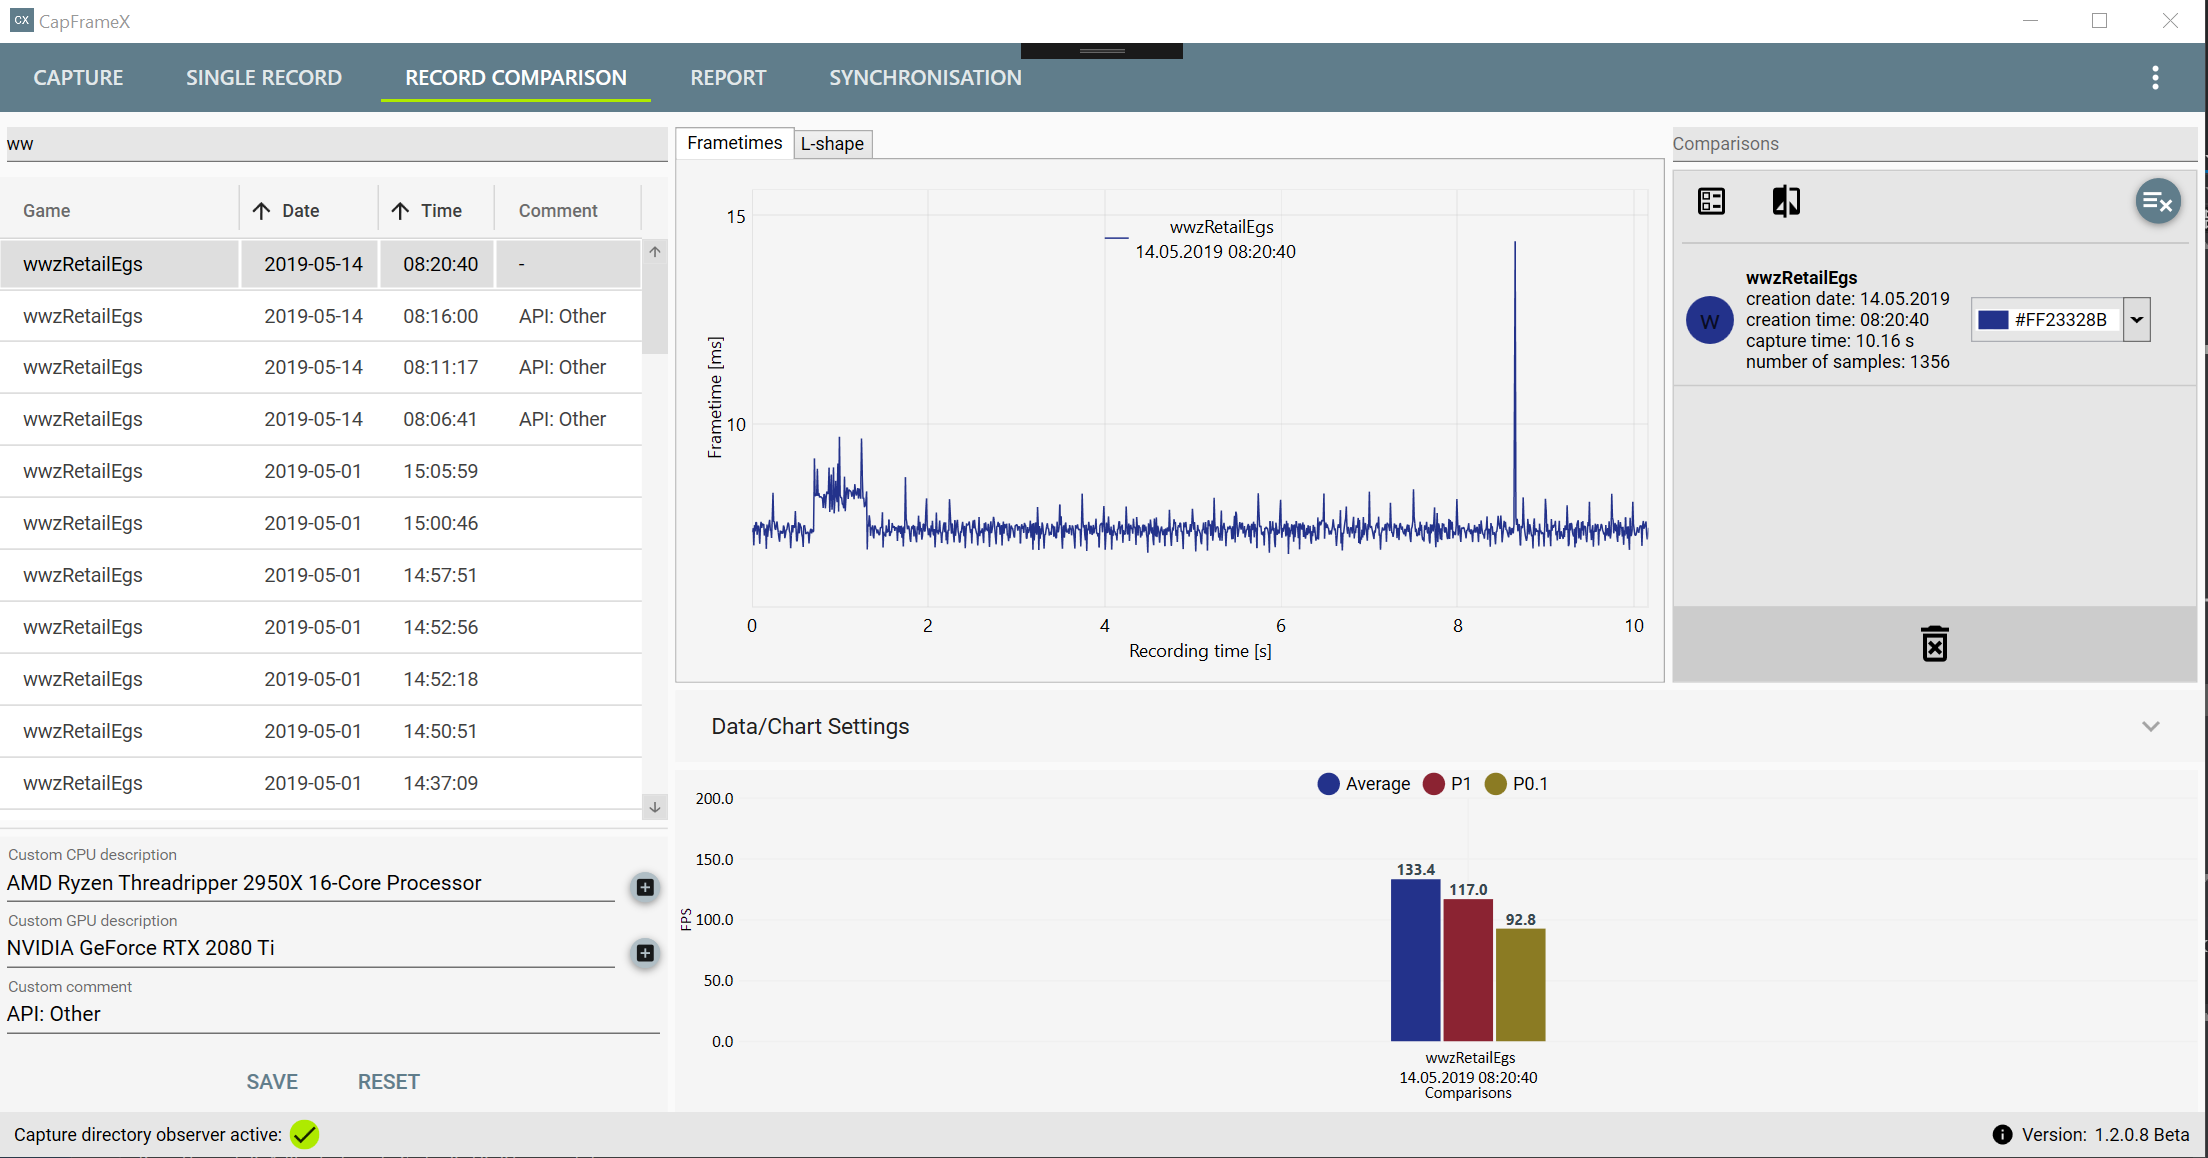Sort by Time arrow icon

click(400, 210)
